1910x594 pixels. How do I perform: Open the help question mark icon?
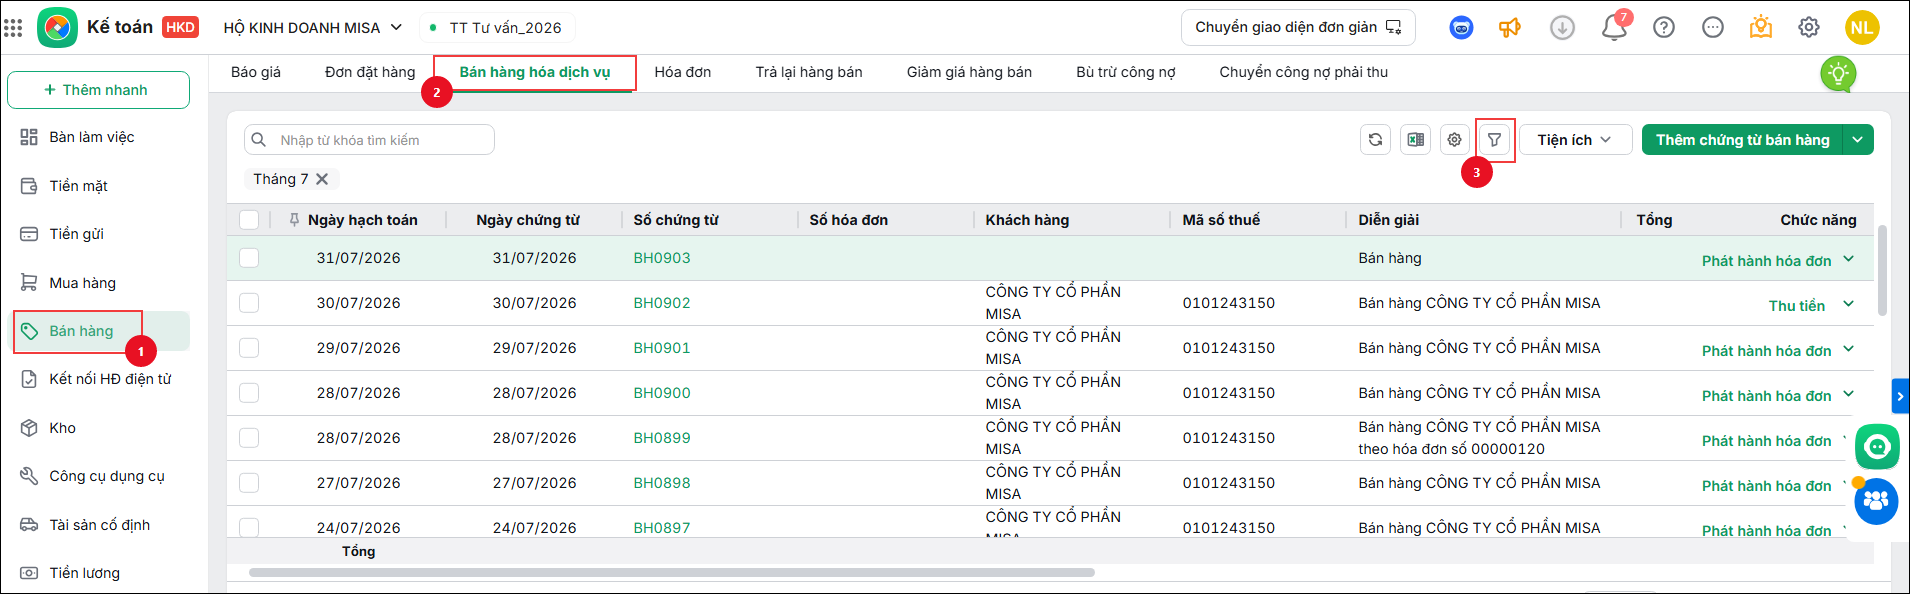click(x=1664, y=28)
